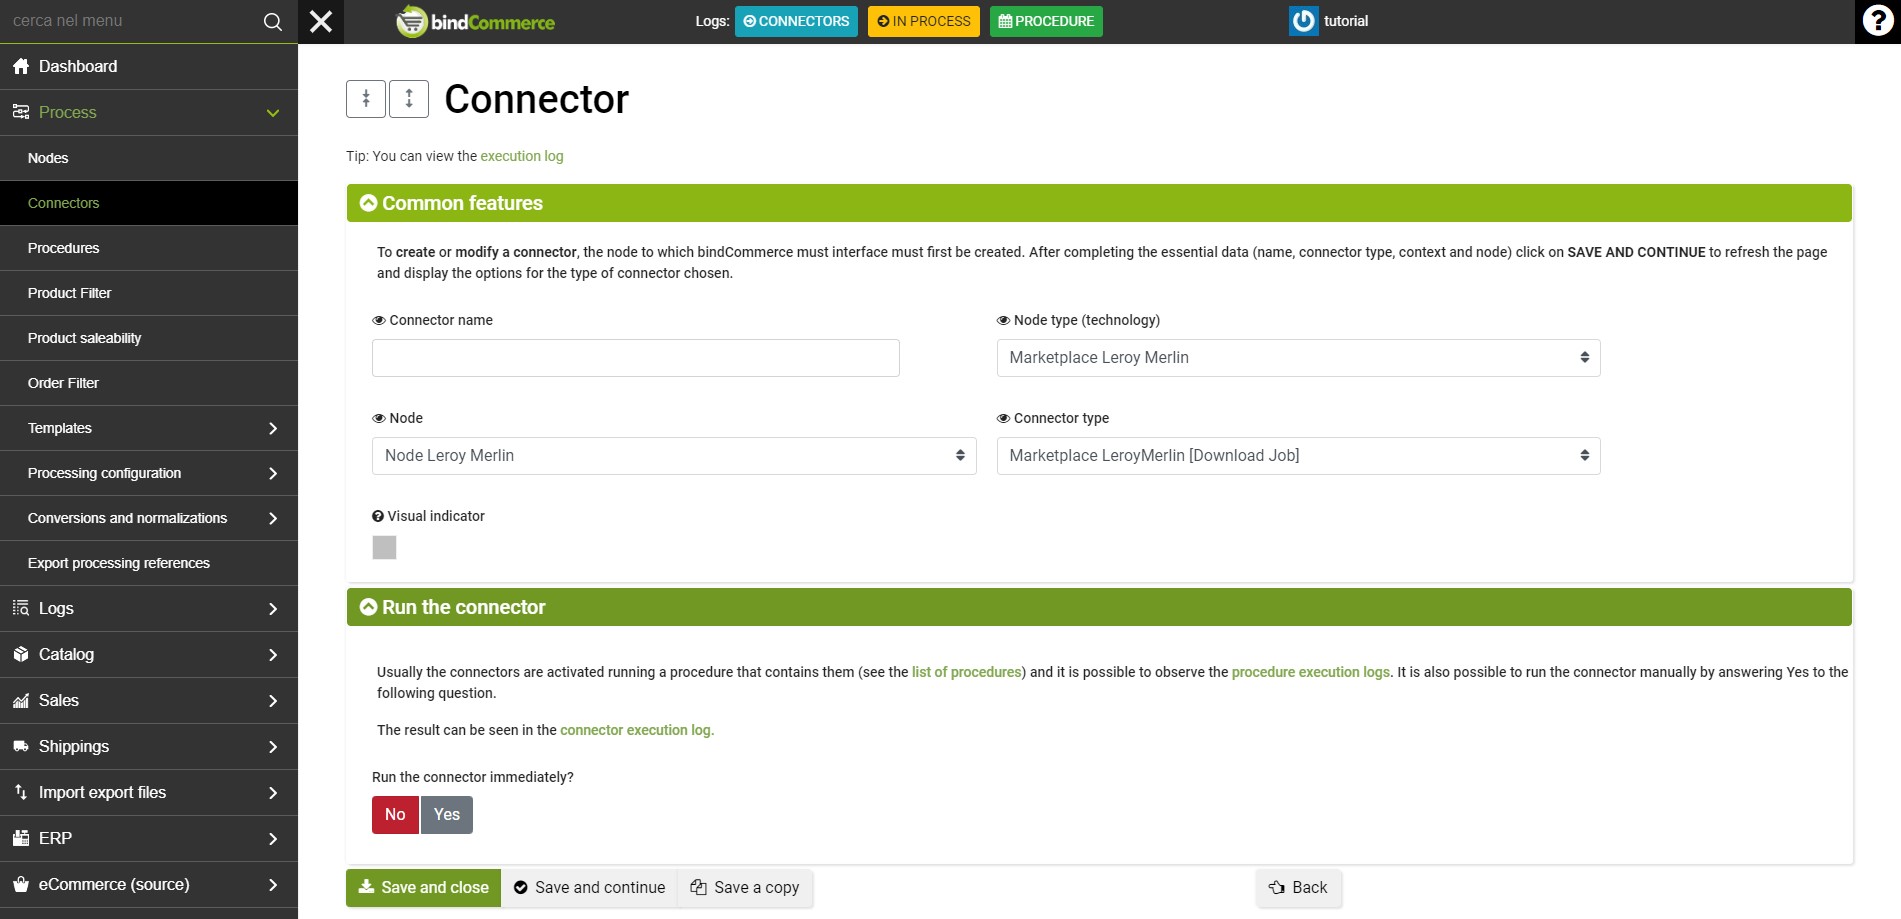Click Save a copy button
1901x919 pixels.
pos(745,888)
